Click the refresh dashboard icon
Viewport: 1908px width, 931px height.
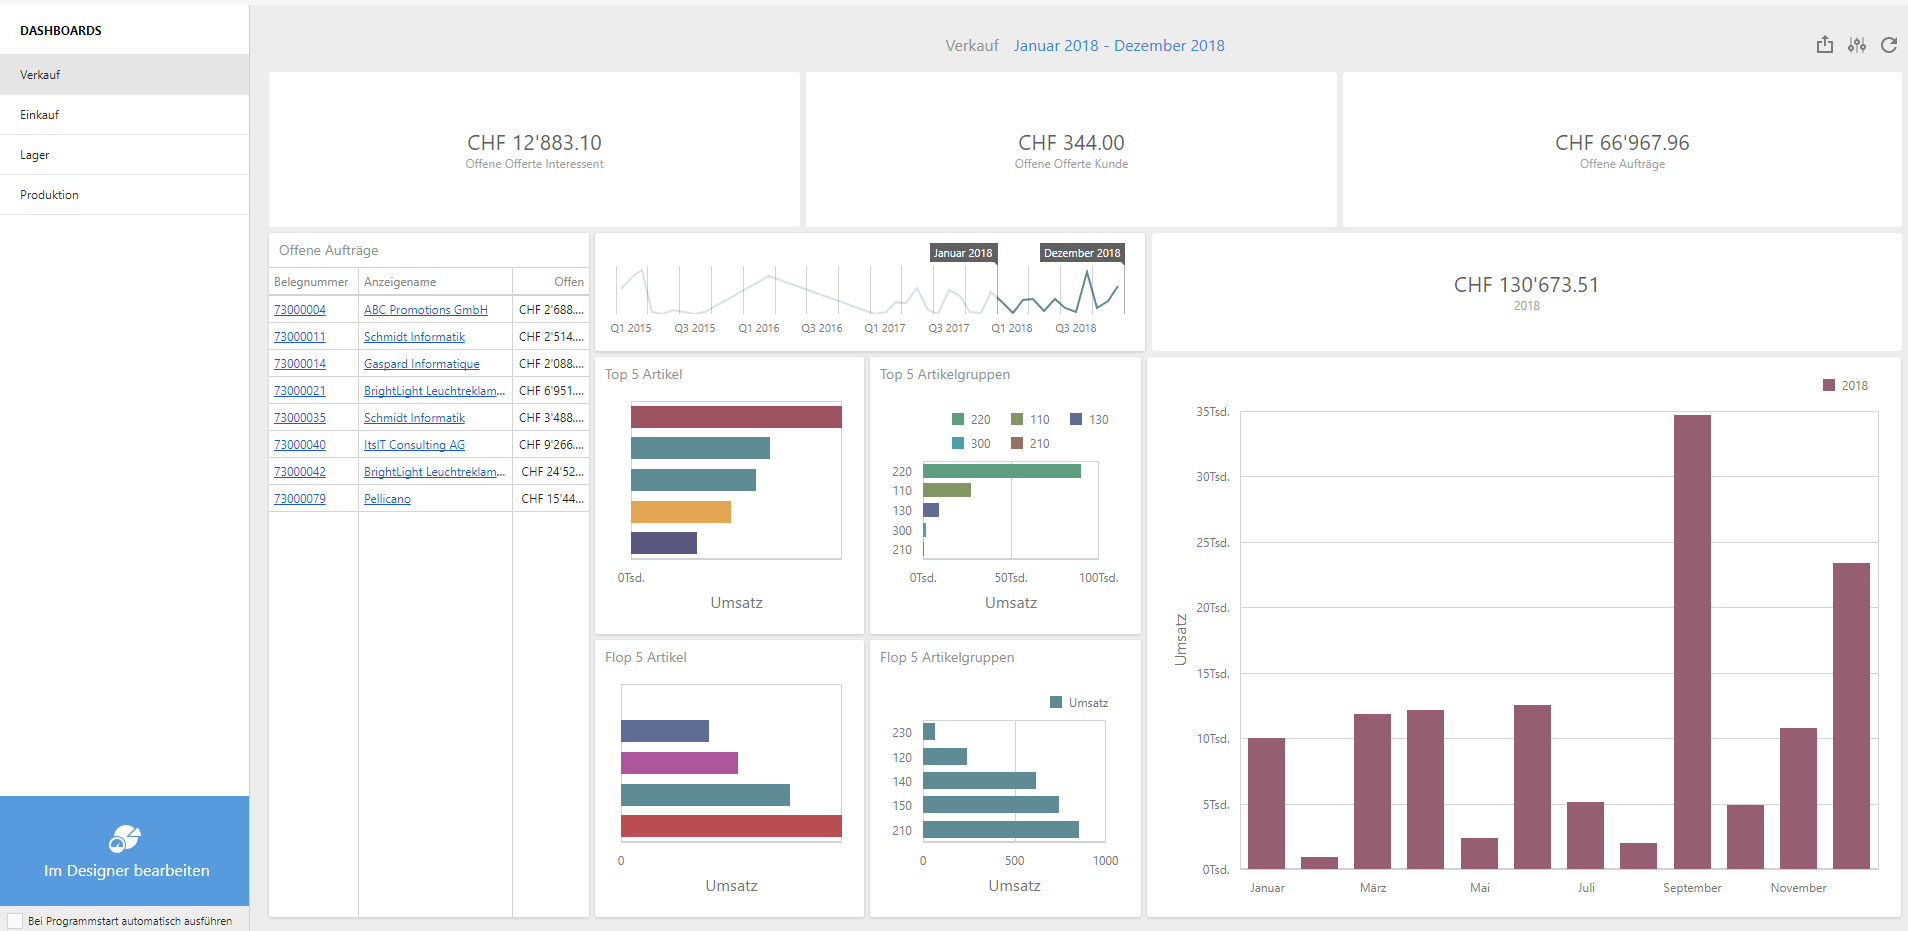click(1889, 45)
